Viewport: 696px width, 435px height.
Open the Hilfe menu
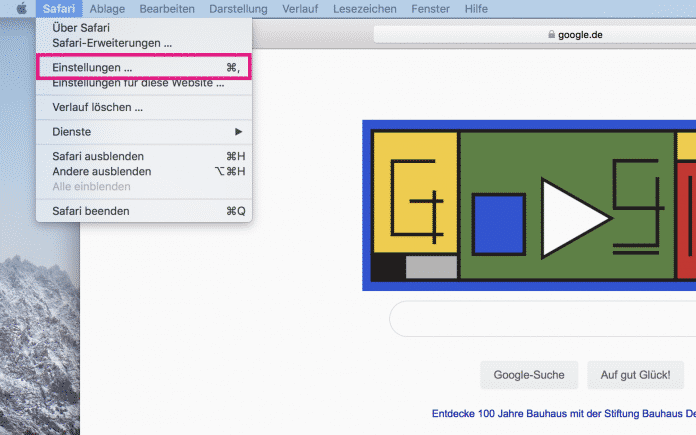click(477, 9)
